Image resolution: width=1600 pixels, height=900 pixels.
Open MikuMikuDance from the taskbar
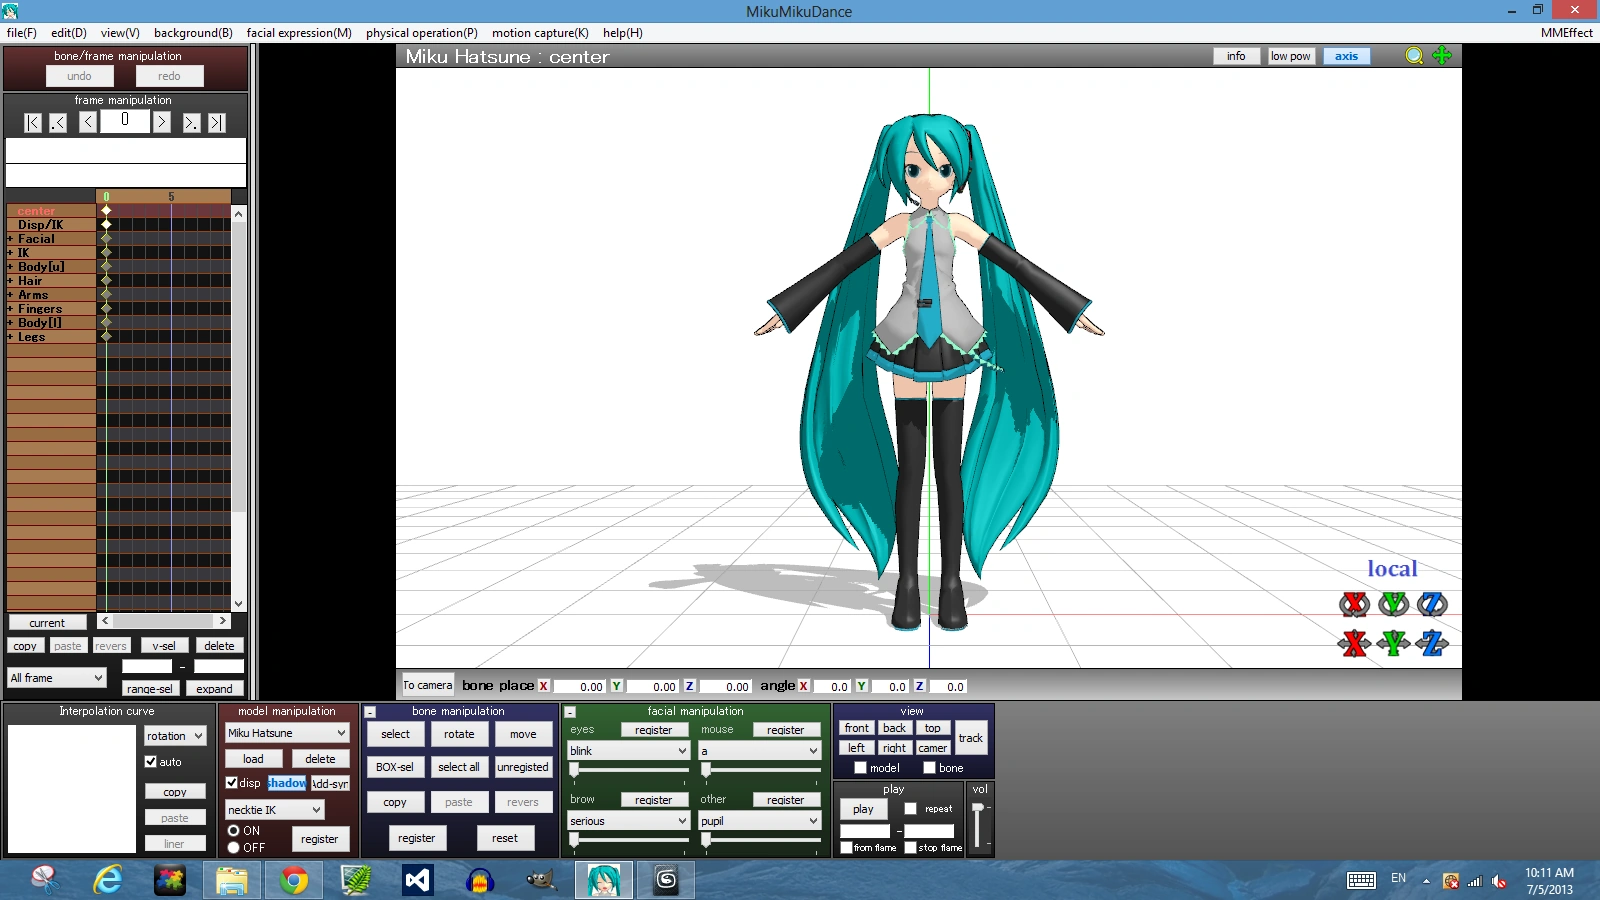coord(603,880)
